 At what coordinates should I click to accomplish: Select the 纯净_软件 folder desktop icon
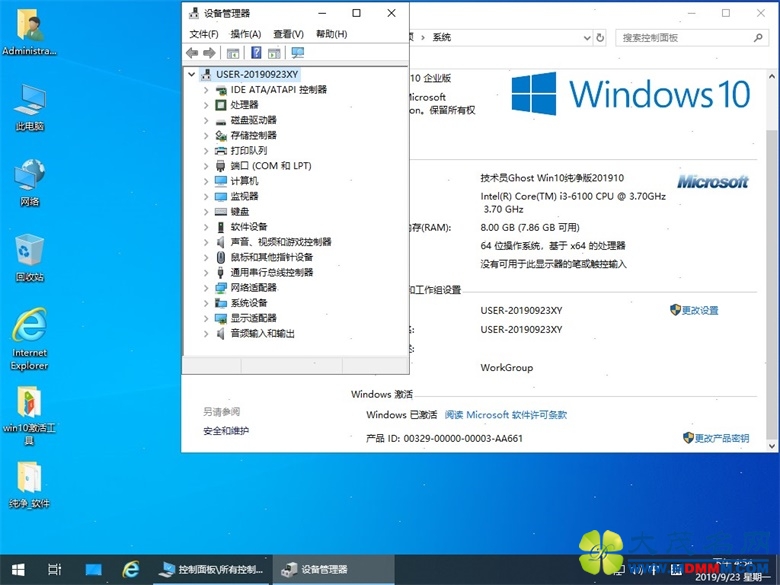(29, 486)
